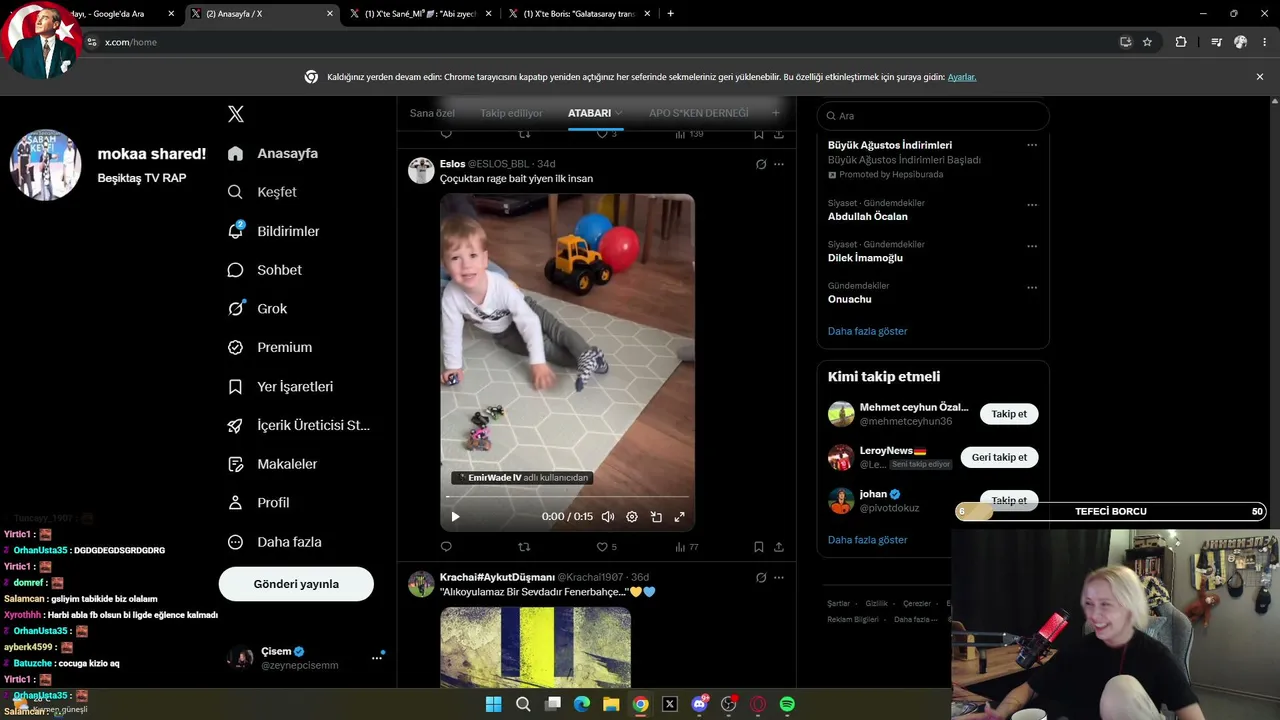This screenshot has height=720, width=1280.
Task: Open Bildirimler notifications in the sidebar
Action: [274, 231]
